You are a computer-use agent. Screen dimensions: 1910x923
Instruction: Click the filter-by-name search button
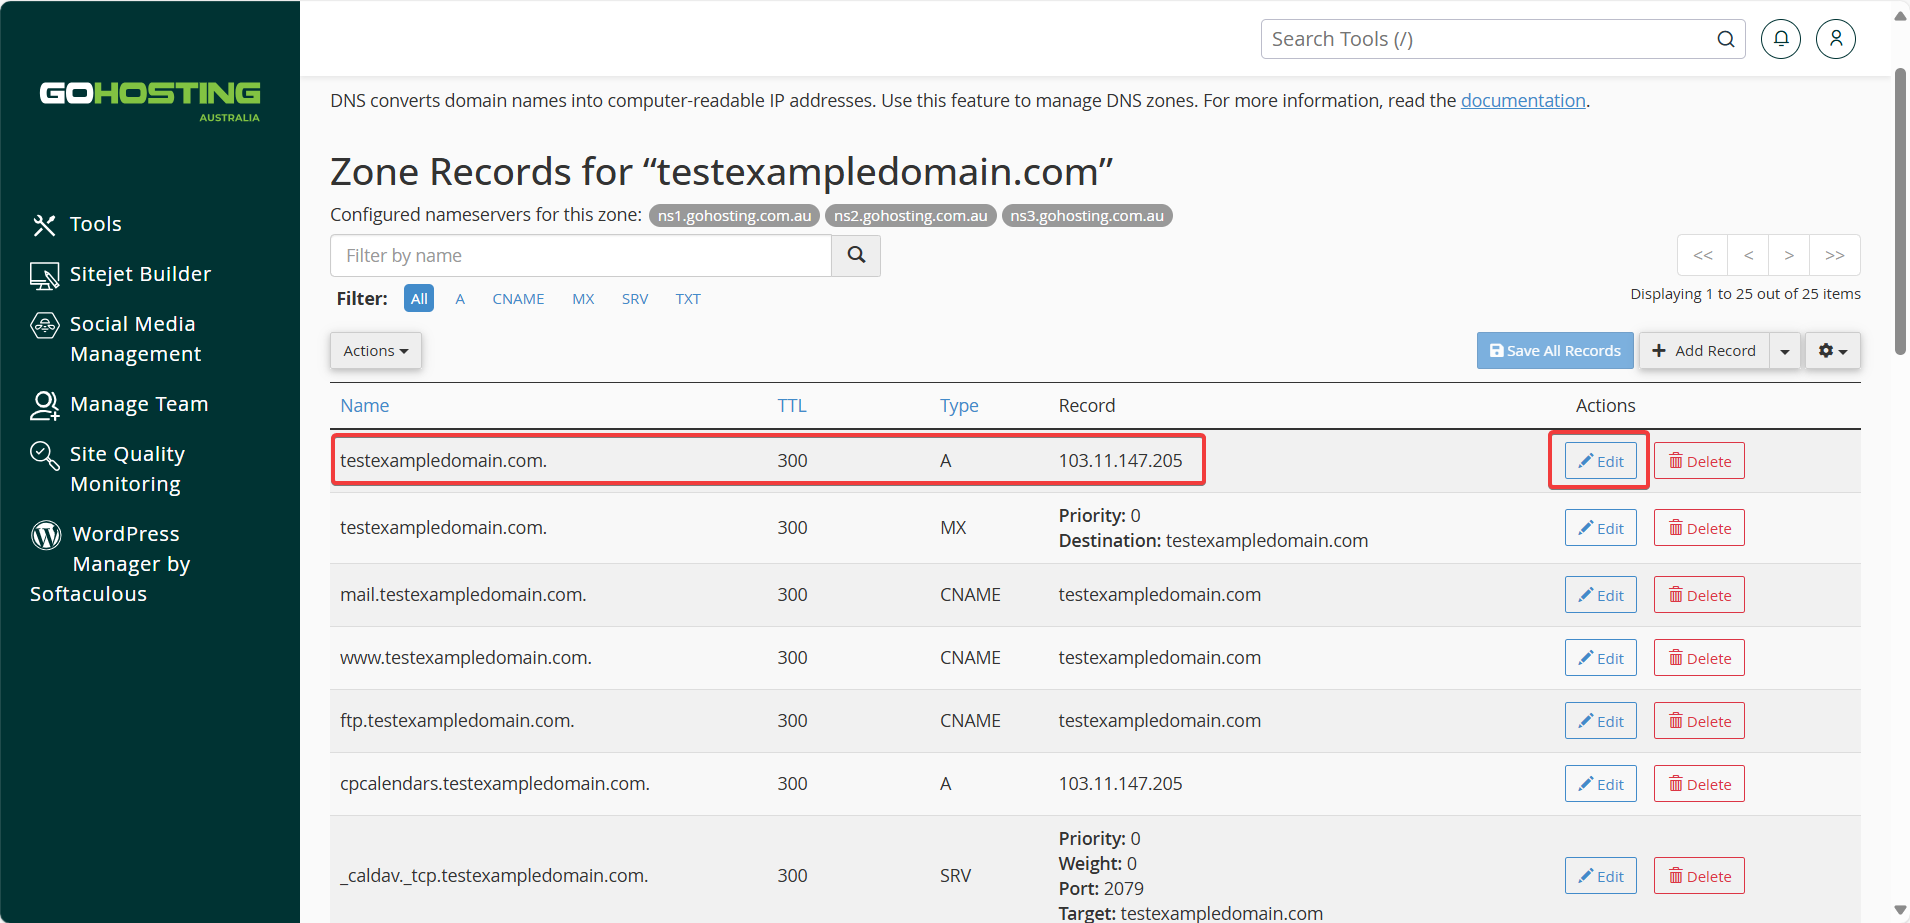click(856, 256)
